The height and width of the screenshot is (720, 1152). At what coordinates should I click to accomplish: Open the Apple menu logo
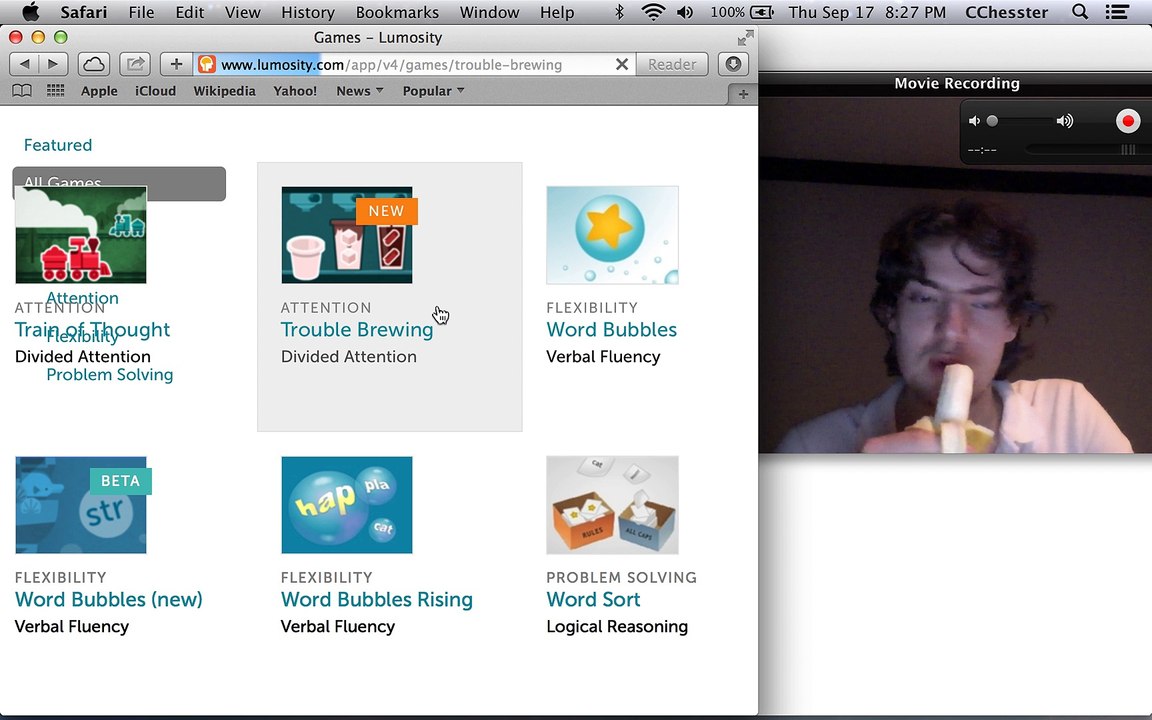30,12
